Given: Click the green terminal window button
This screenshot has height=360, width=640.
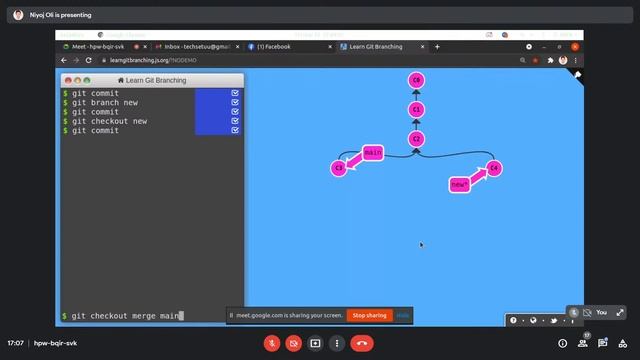Looking at the screenshot, I should [x=87, y=80].
